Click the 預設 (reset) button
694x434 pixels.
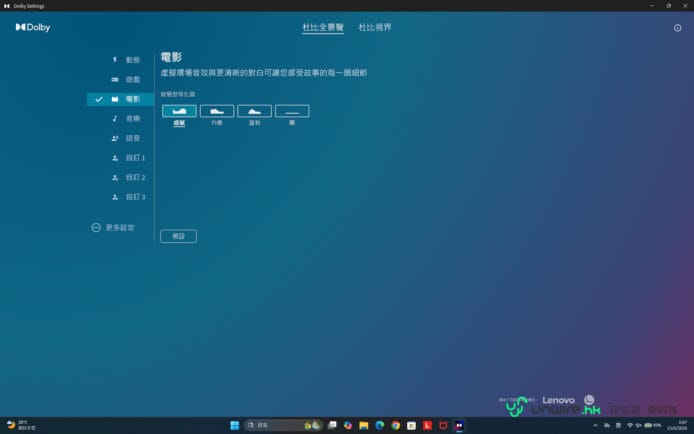[178, 236]
